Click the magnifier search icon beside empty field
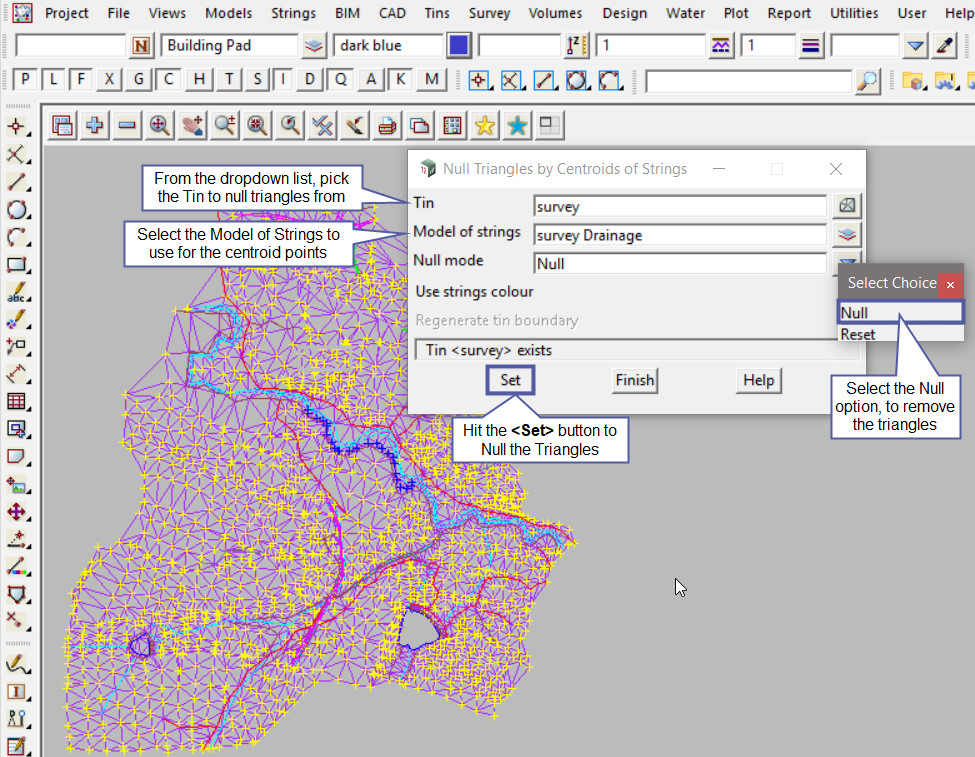The height and width of the screenshot is (757, 975). tap(868, 80)
